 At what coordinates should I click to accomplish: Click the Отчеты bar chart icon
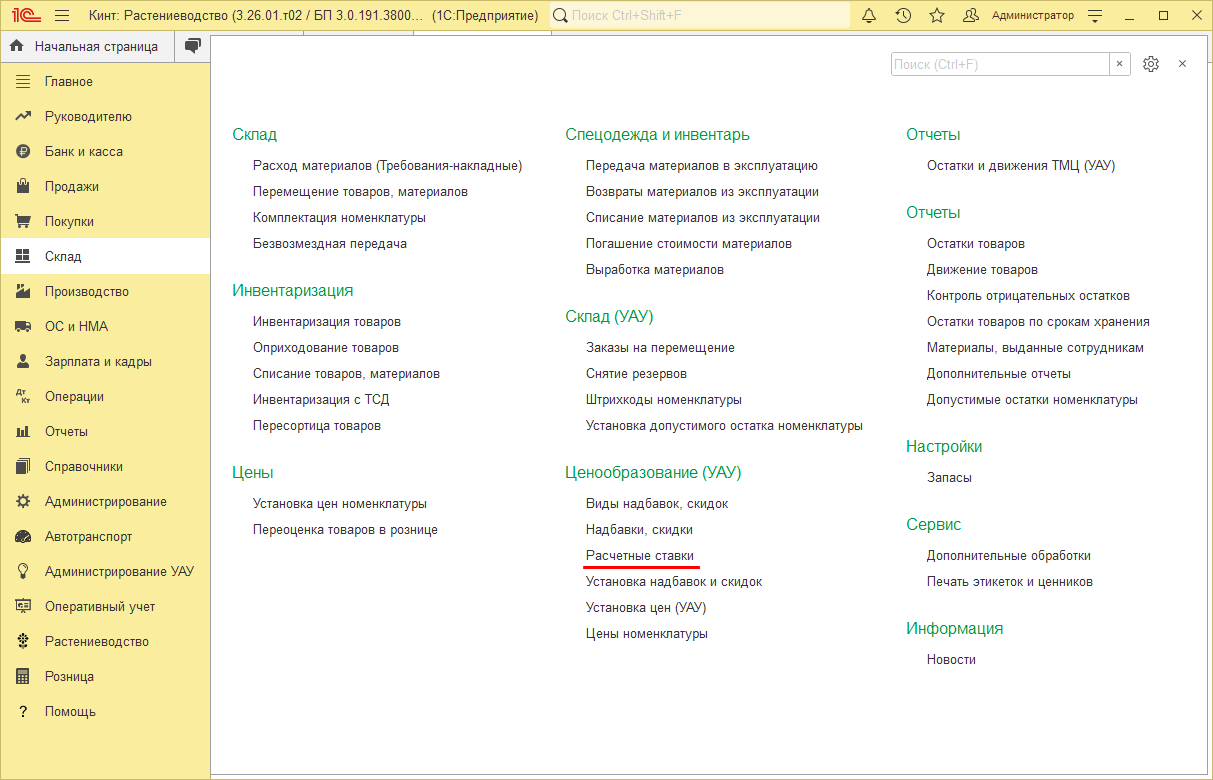point(23,432)
